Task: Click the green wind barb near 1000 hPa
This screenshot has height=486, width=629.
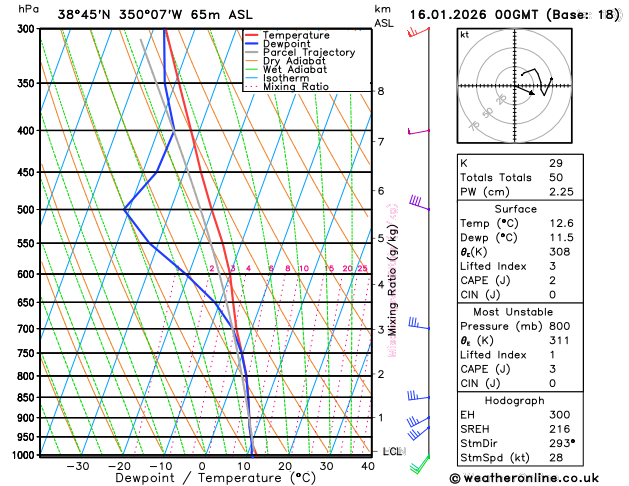Action: [419, 465]
